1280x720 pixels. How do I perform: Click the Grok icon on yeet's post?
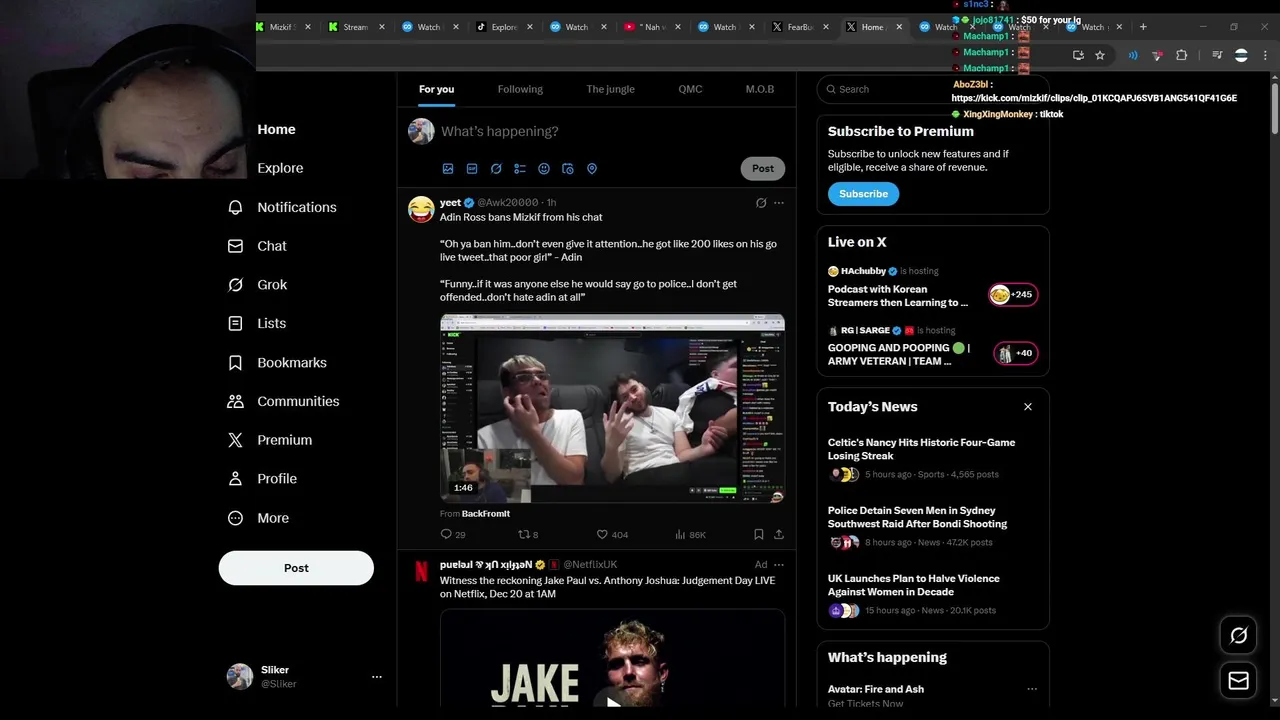(761, 203)
